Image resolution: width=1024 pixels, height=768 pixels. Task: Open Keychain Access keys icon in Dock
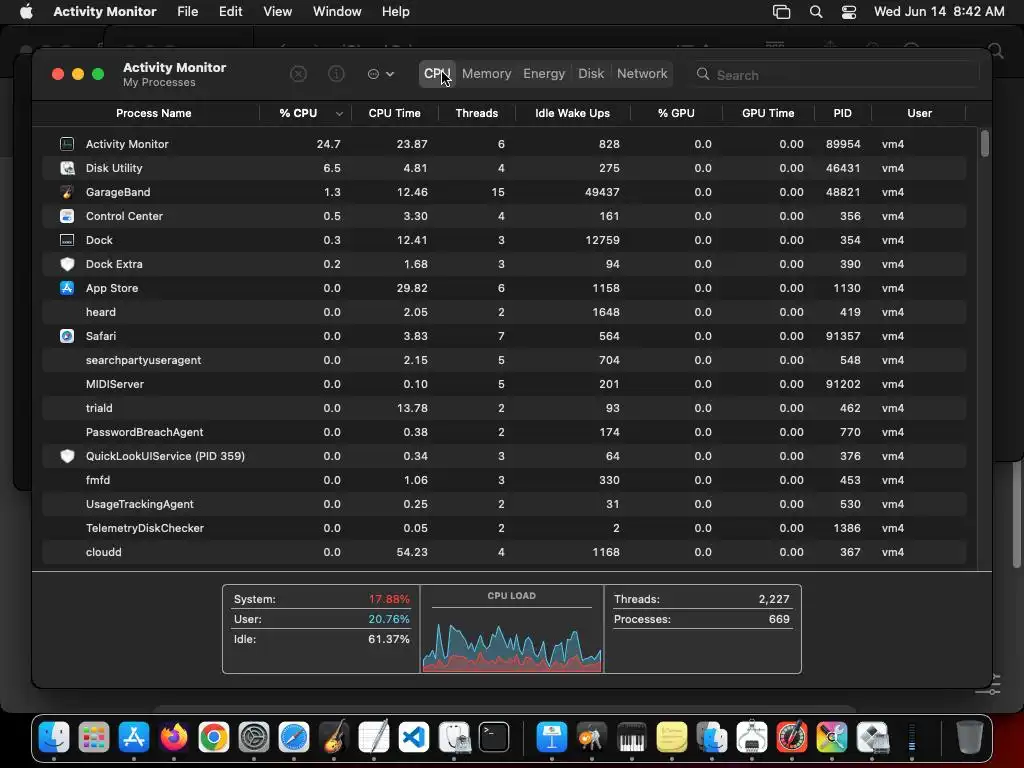(x=592, y=738)
